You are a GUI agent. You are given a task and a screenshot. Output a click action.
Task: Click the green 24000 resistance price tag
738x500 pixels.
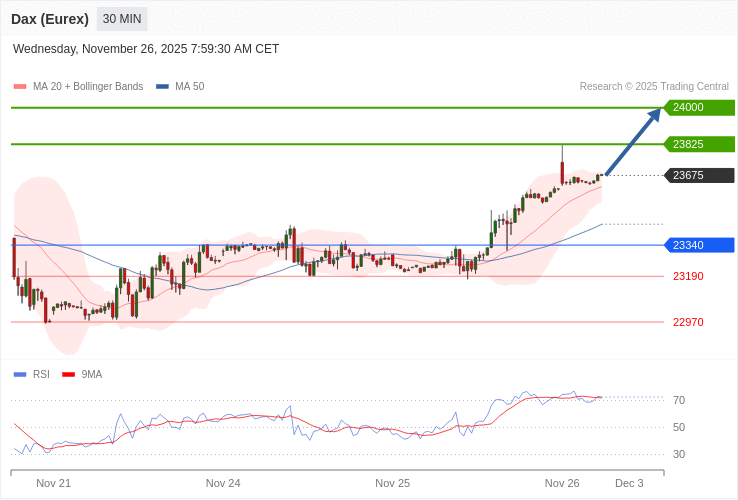click(699, 107)
